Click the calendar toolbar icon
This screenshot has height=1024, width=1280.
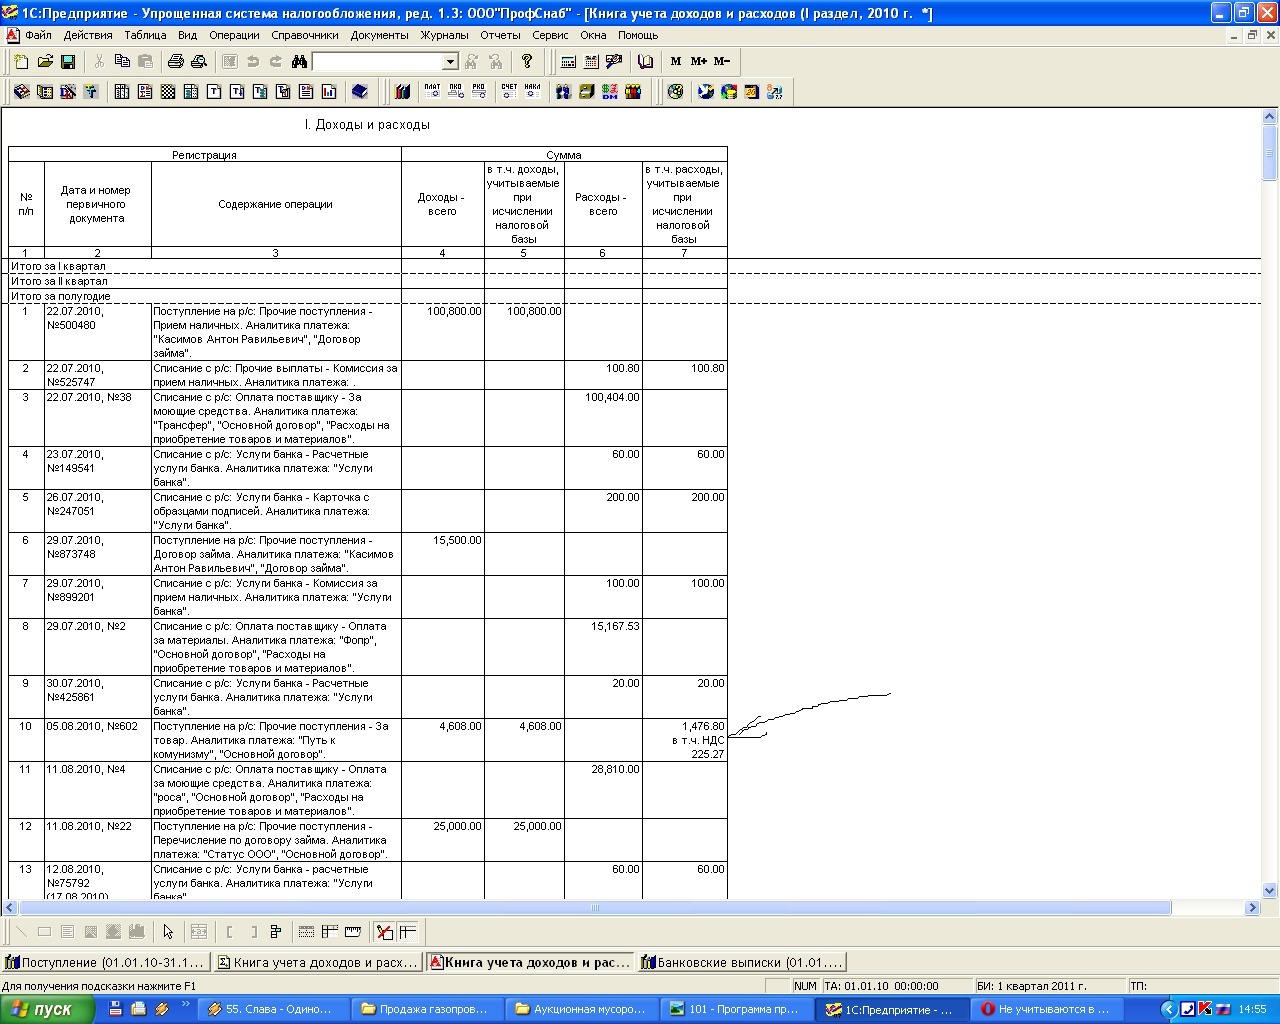tap(591, 62)
